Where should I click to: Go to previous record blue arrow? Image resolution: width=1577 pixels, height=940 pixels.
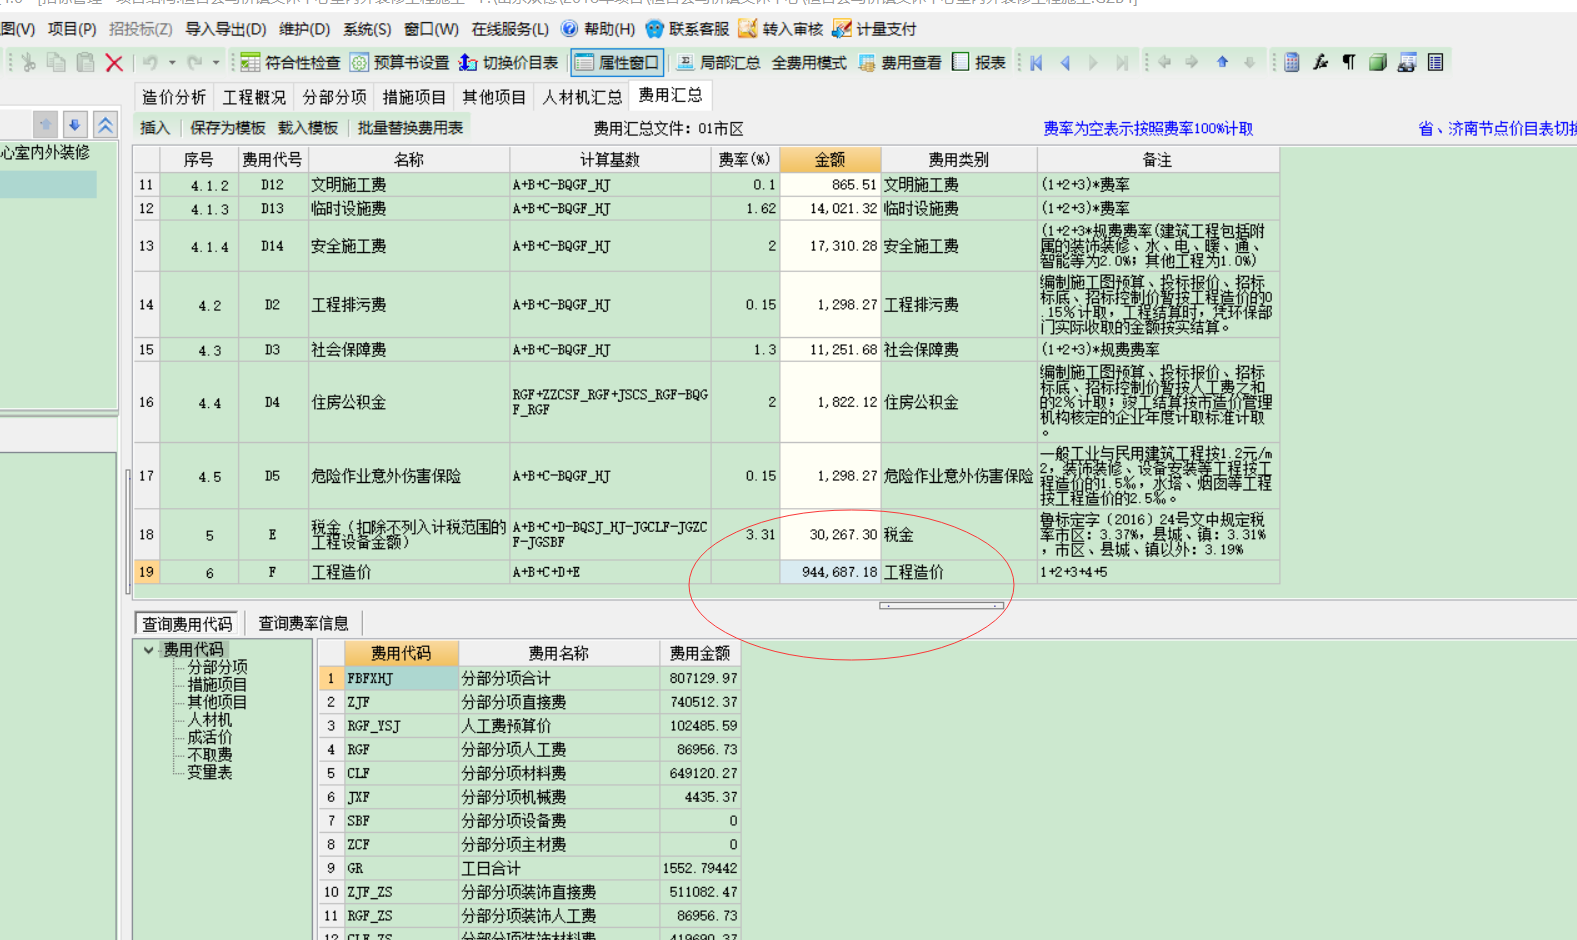pyautogui.click(x=1065, y=63)
